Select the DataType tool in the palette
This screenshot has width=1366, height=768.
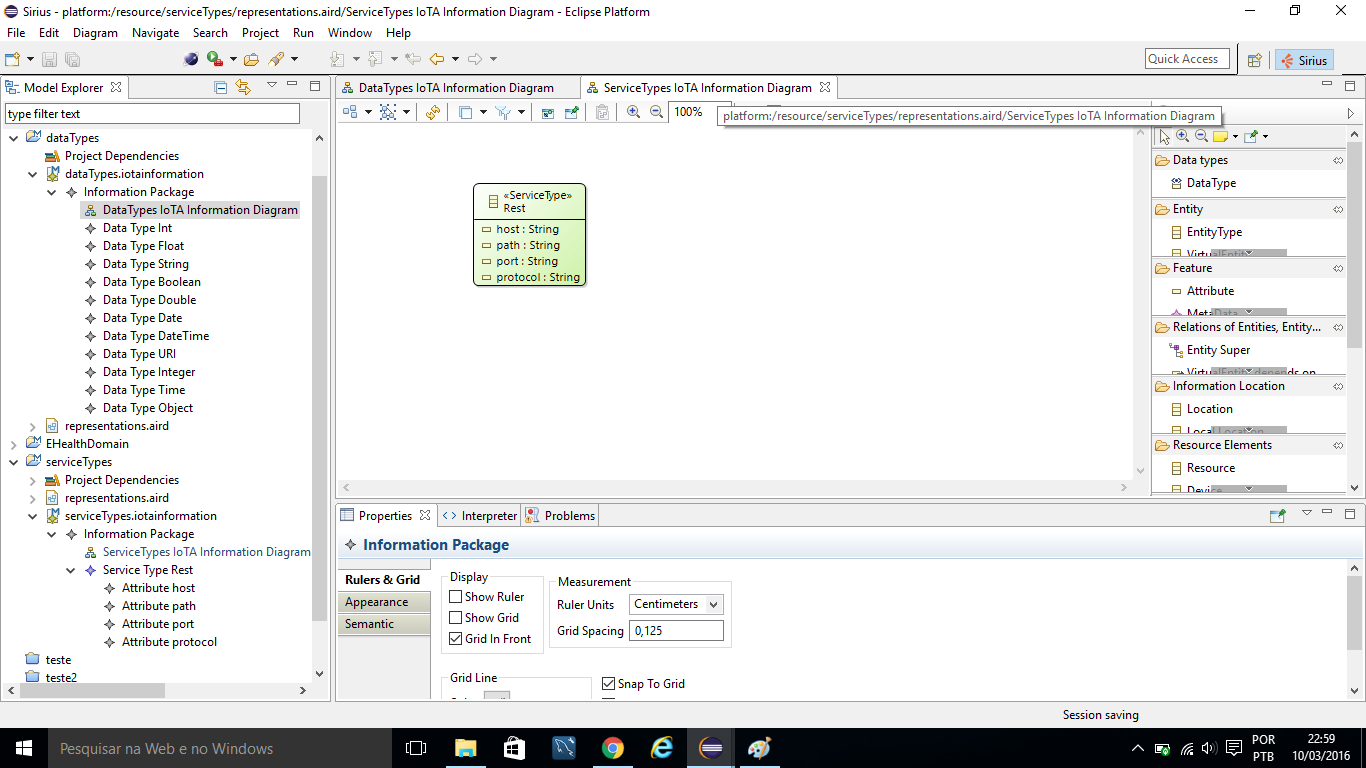pos(1211,183)
